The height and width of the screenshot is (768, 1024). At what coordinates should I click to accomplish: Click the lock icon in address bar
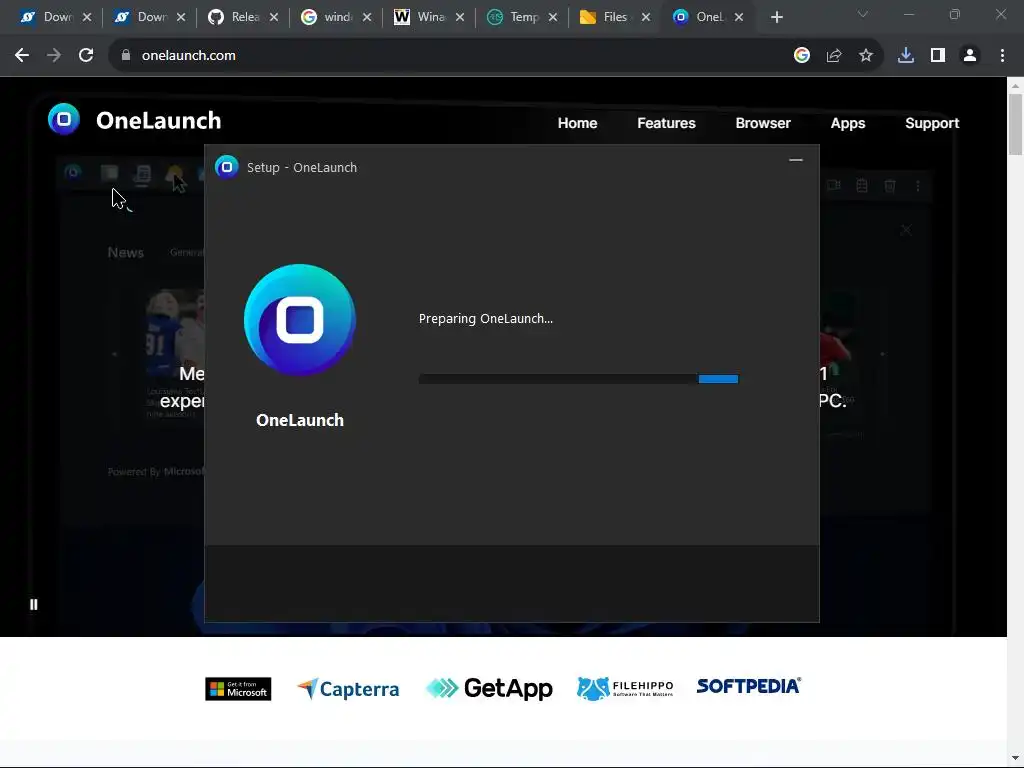click(x=126, y=56)
